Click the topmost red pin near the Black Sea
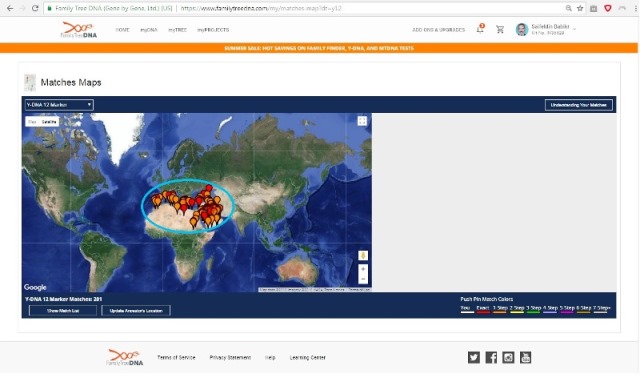This screenshot has height=386, width=640. [x=209, y=189]
